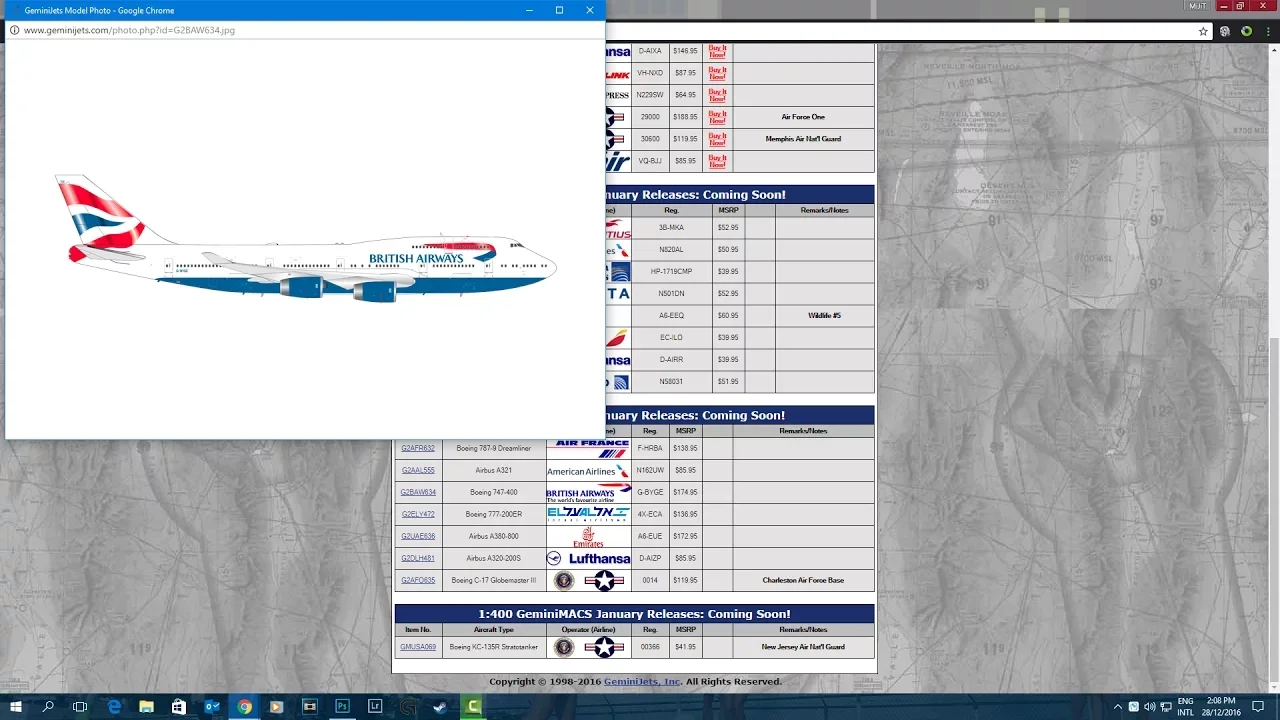
Task: Click Buy It Now for Air Force One
Action: click(x=717, y=117)
